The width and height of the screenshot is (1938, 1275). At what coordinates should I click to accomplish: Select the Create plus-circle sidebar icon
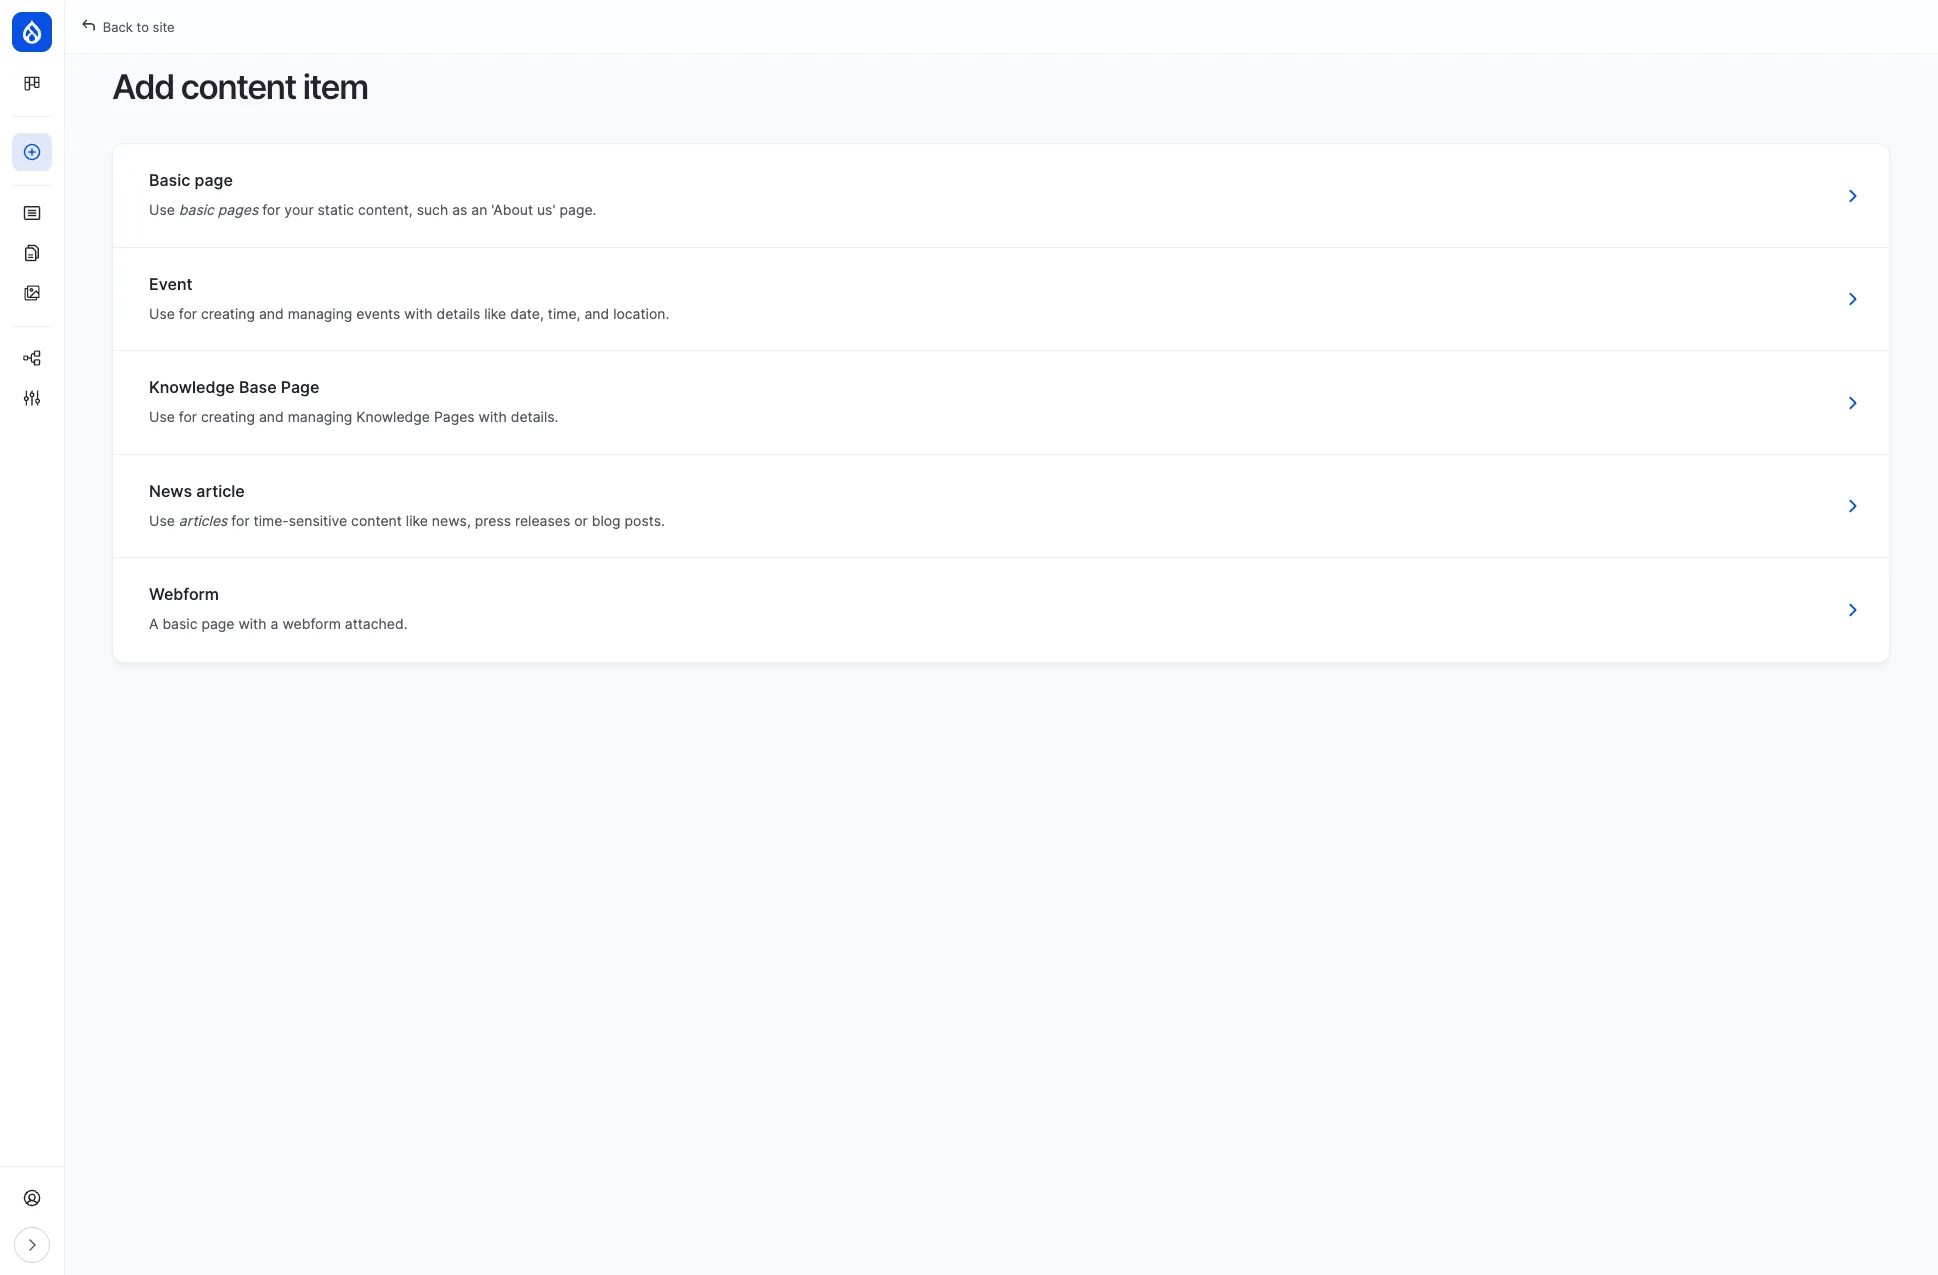(x=32, y=152)
